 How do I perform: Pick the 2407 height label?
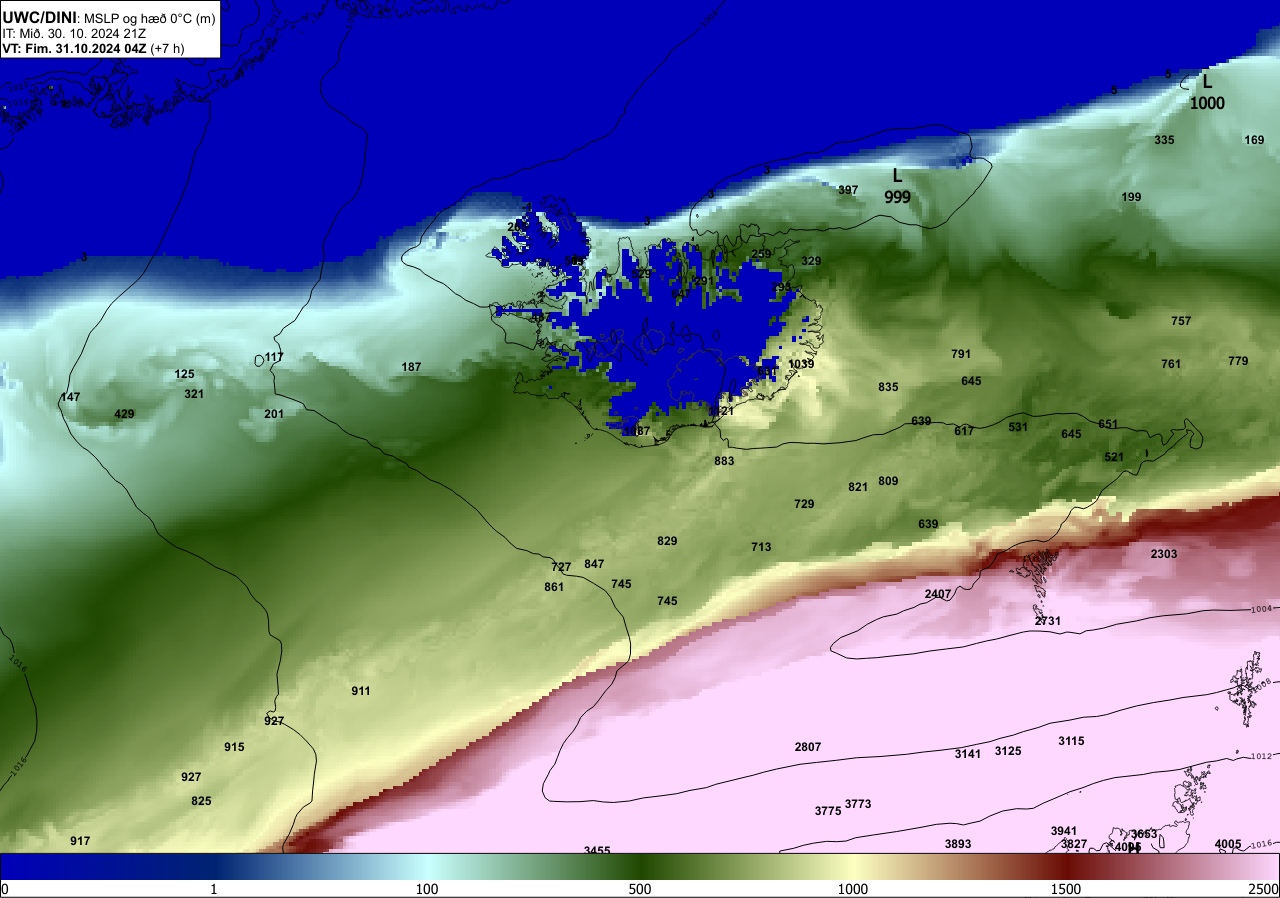pos(938,594)
